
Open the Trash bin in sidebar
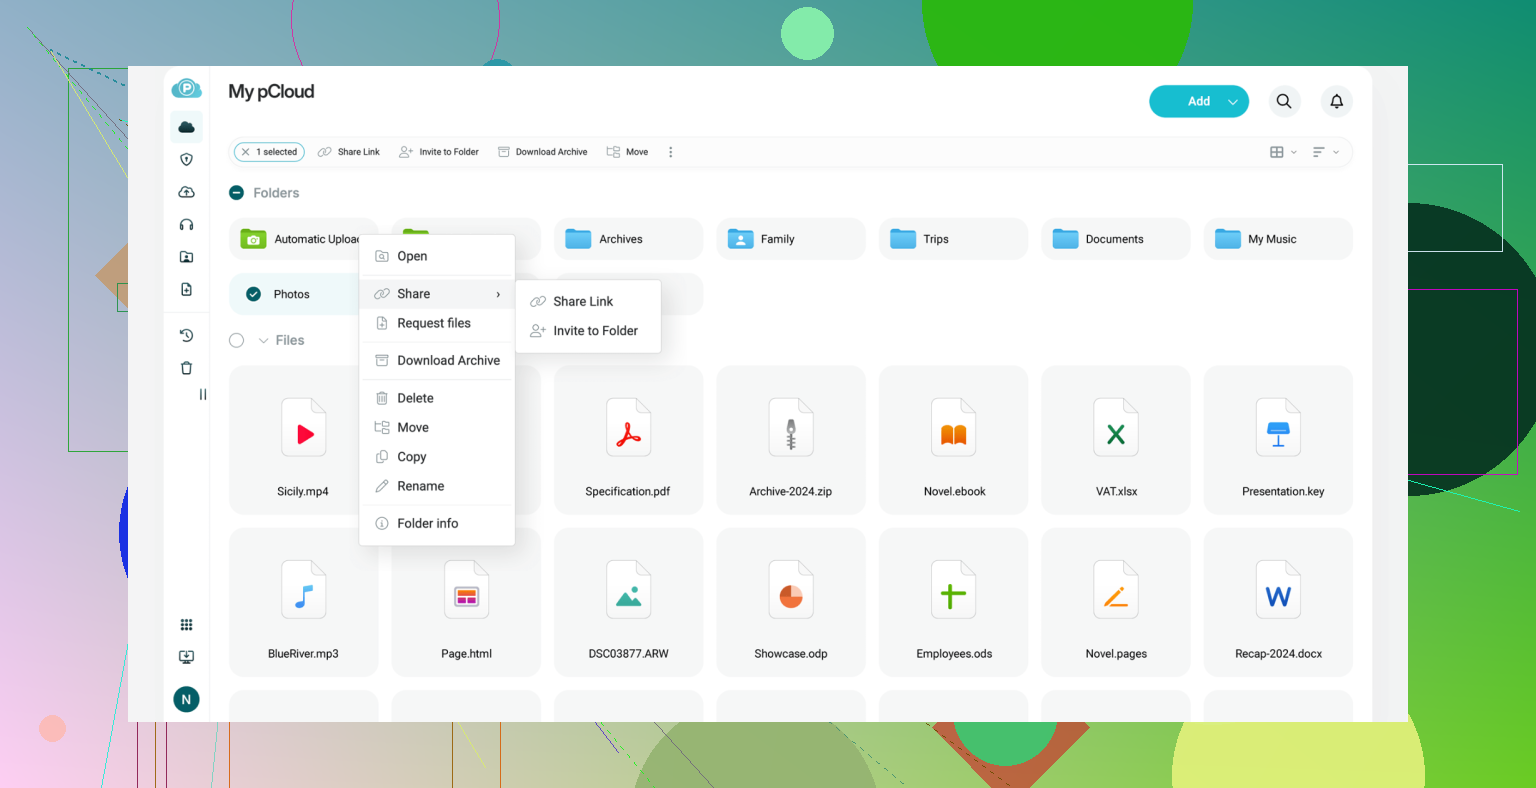pos(186,368)
